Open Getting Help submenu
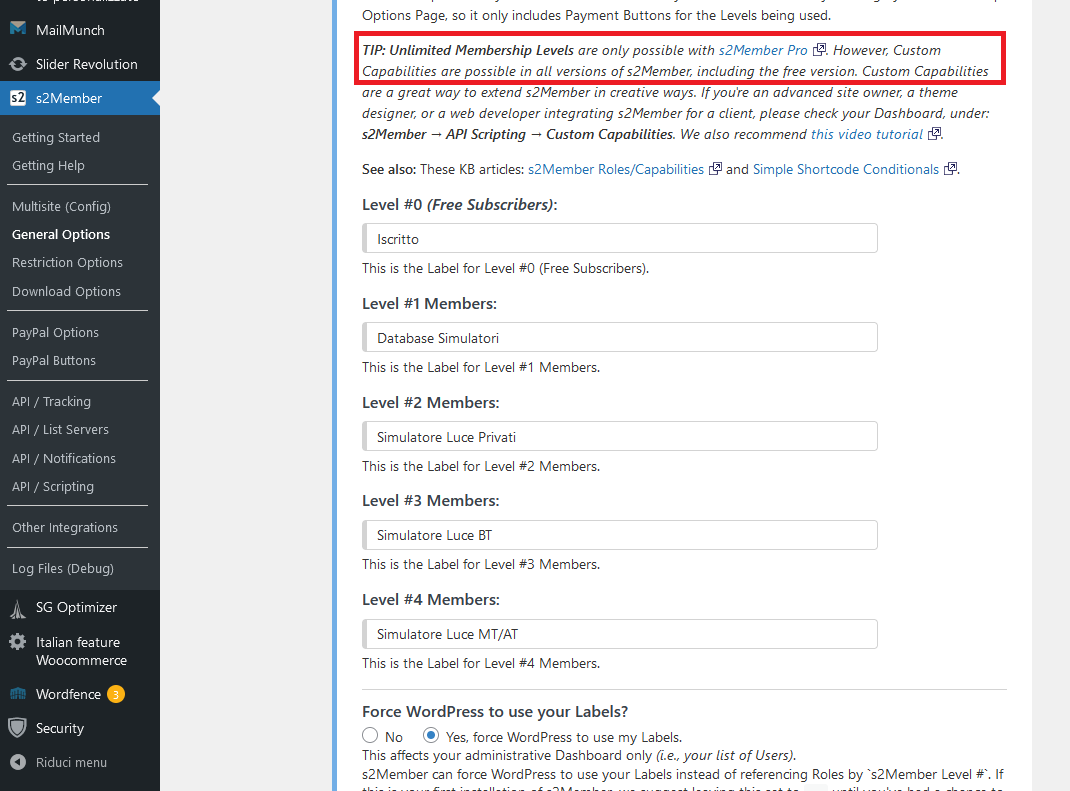The image size is (1070, 791). pos(48,165)
